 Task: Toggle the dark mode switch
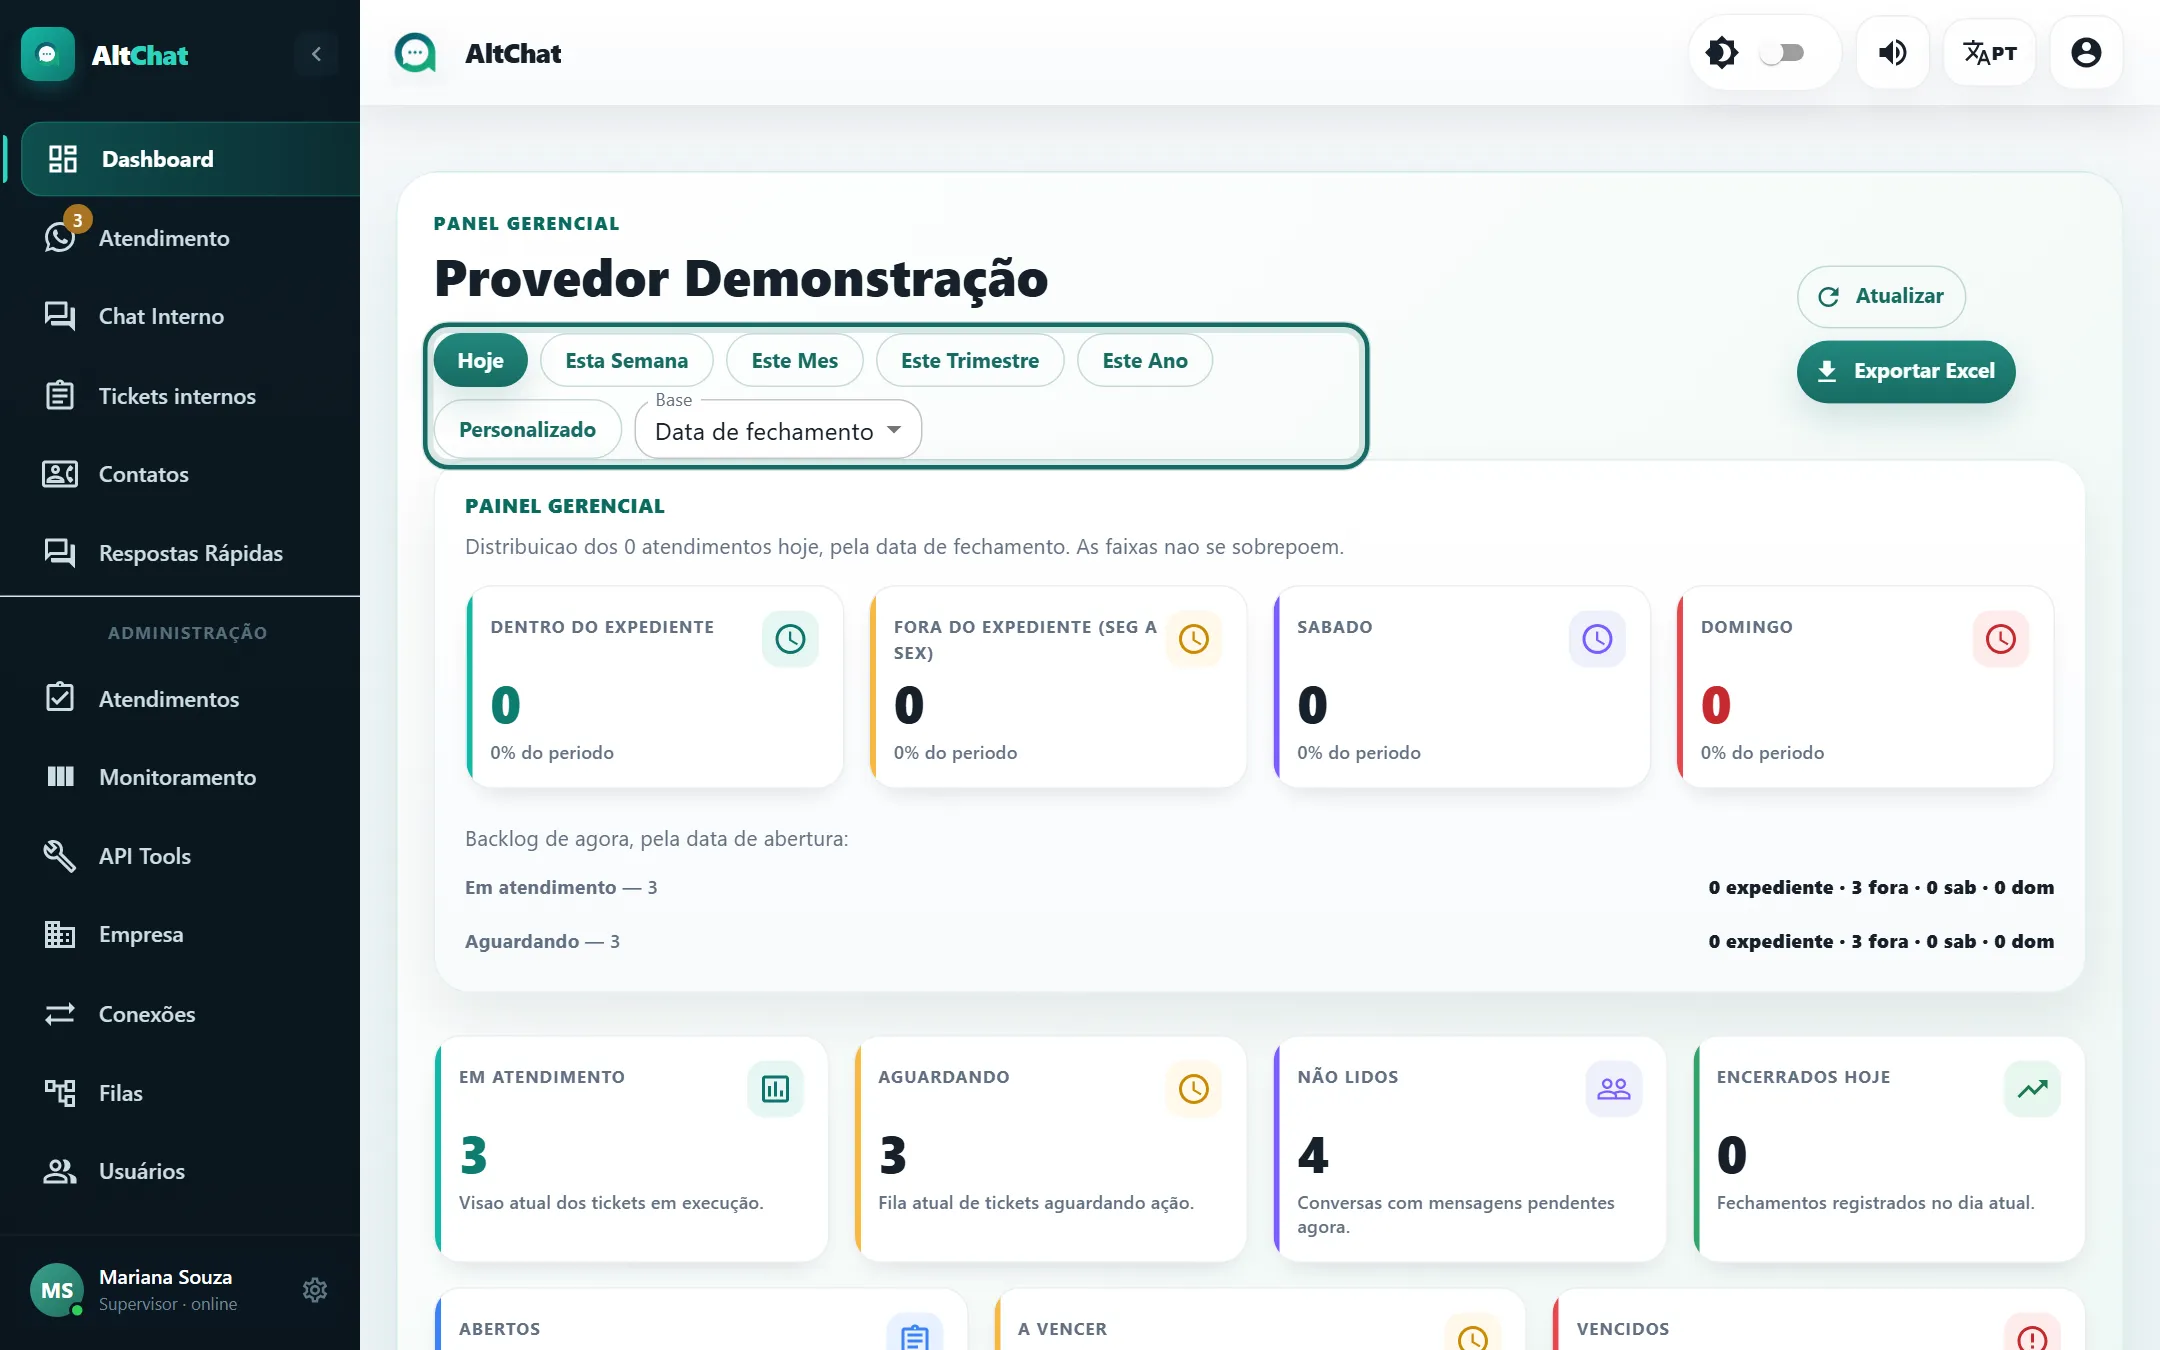tap(1782, 53)
